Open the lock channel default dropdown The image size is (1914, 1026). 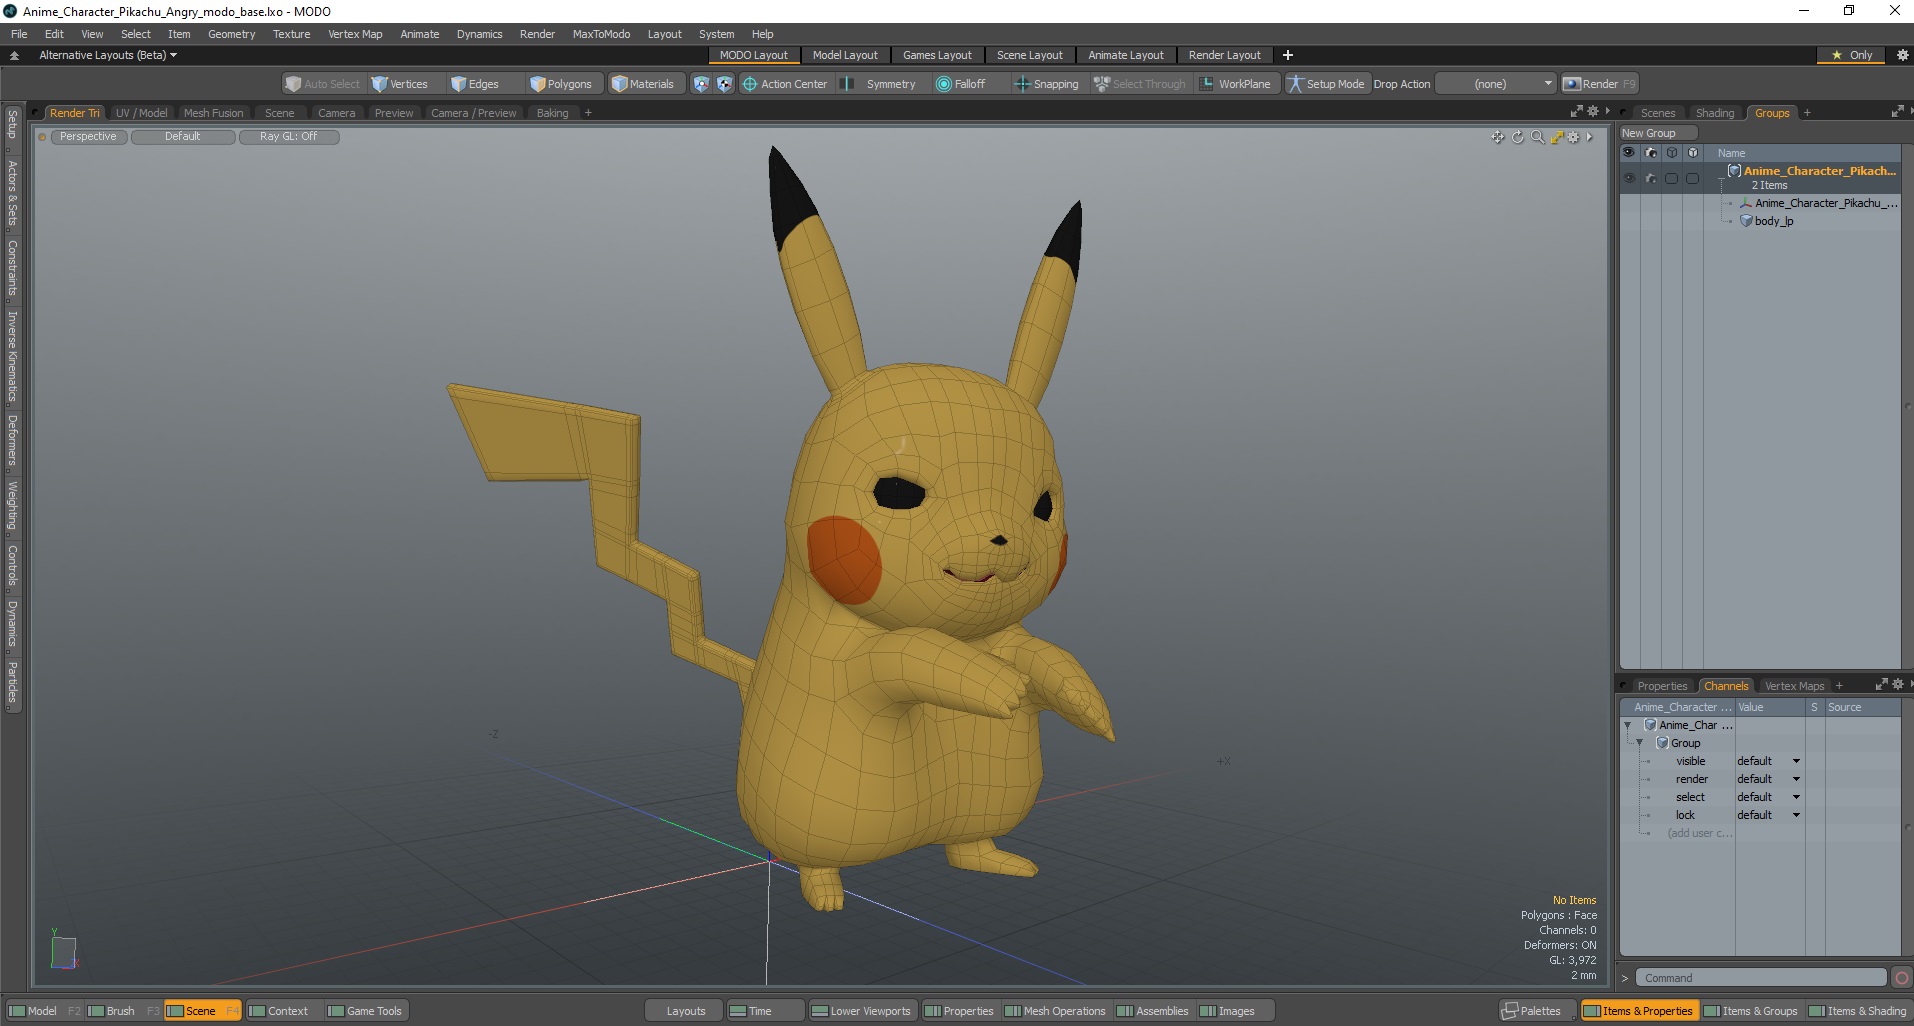pos(1769,815)
